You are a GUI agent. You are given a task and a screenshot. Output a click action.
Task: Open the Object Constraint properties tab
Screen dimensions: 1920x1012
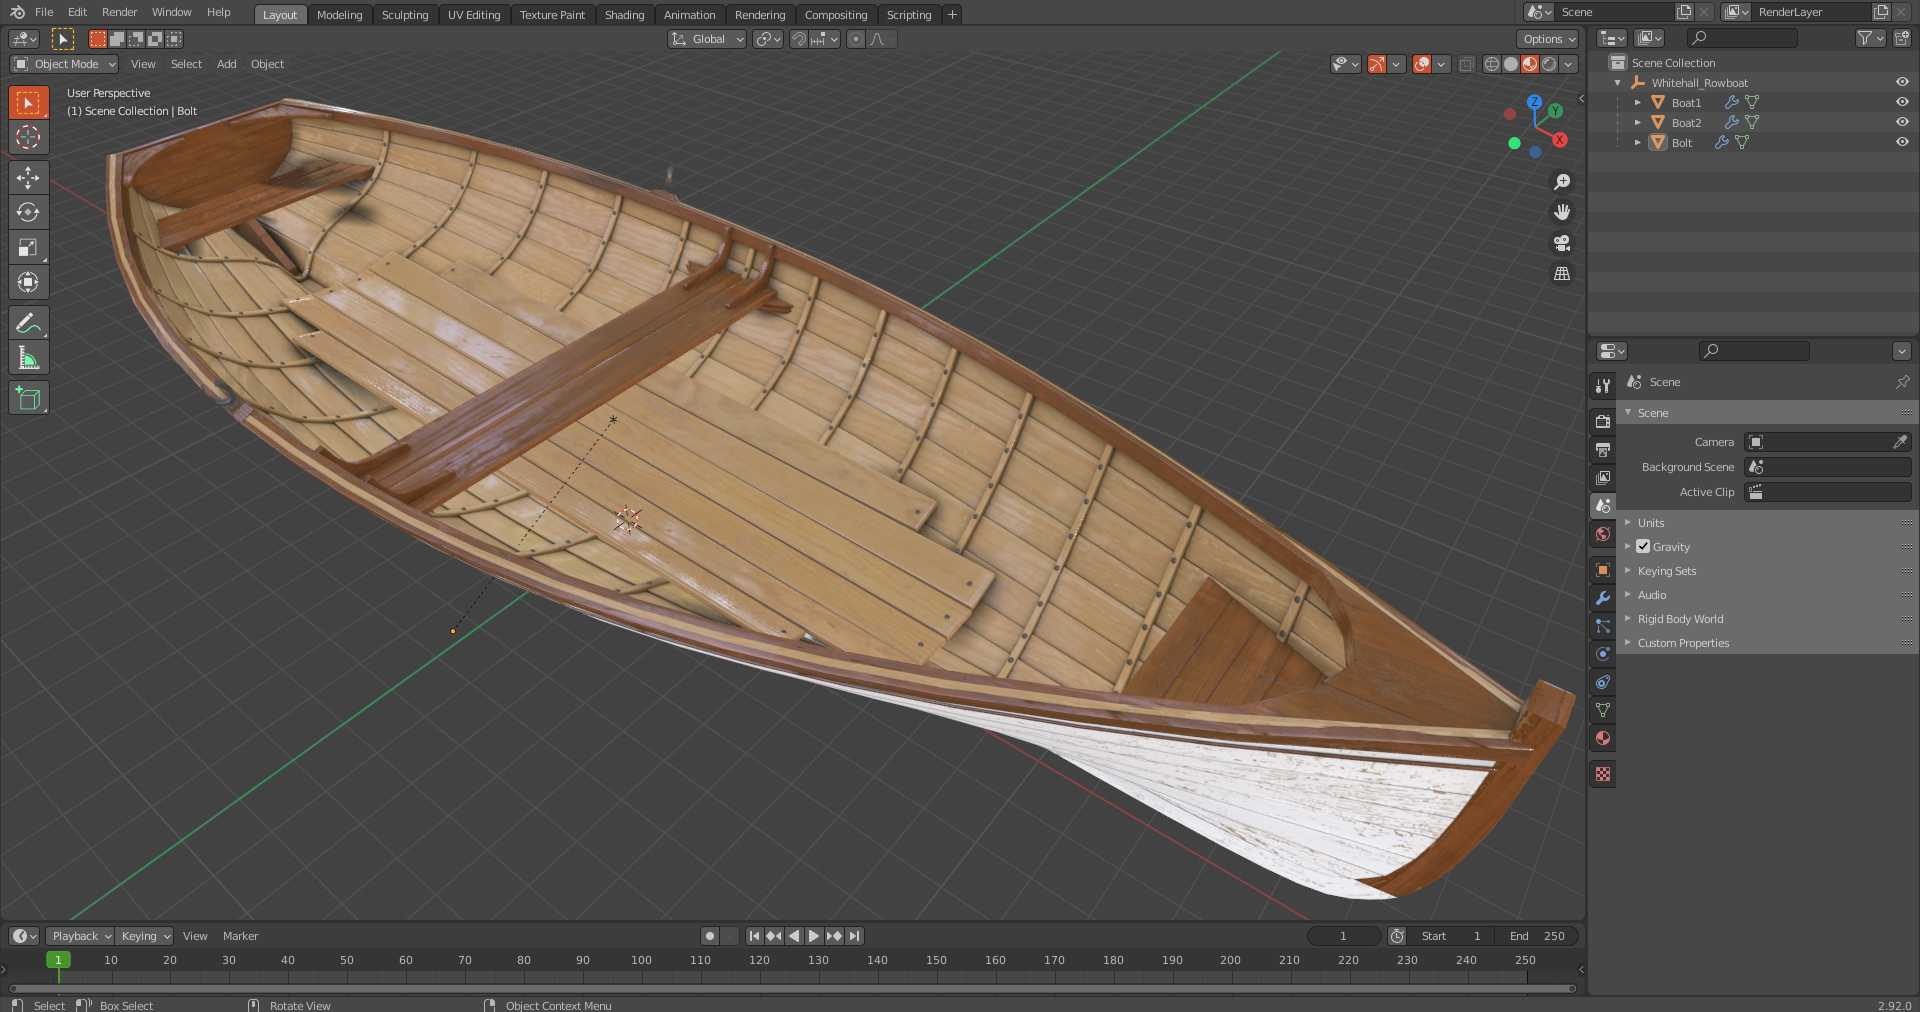point(1603,681)
